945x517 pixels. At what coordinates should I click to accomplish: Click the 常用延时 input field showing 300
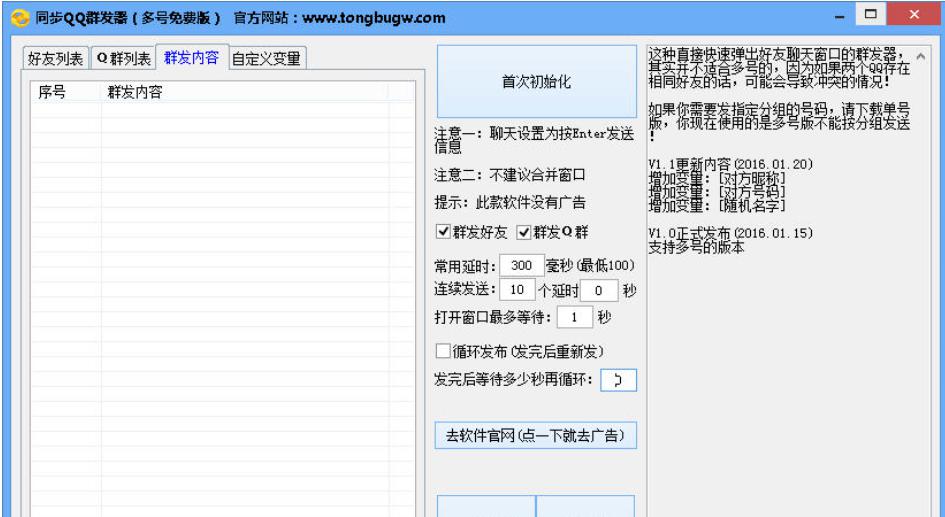tap(521, 266)
